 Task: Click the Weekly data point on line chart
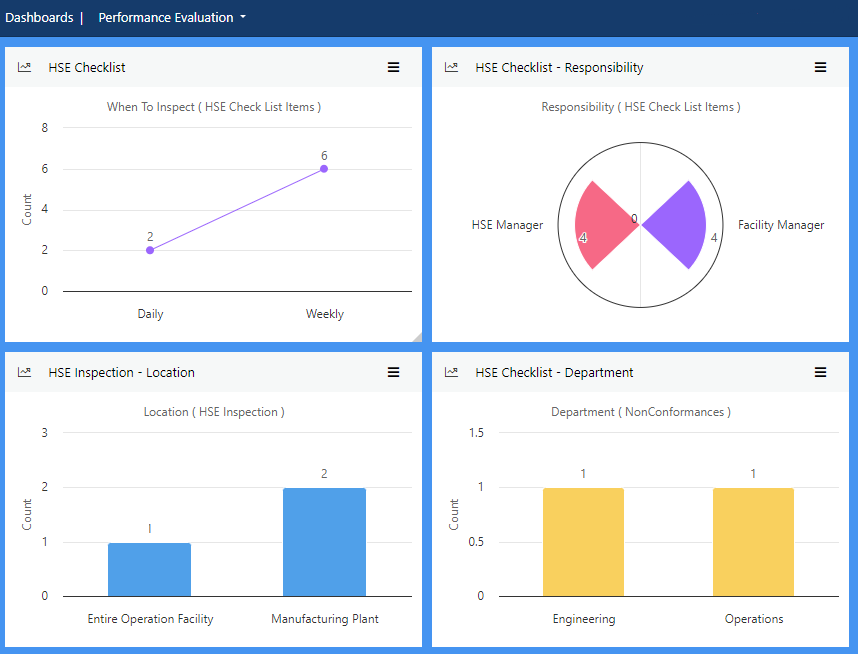coord(324,168)
